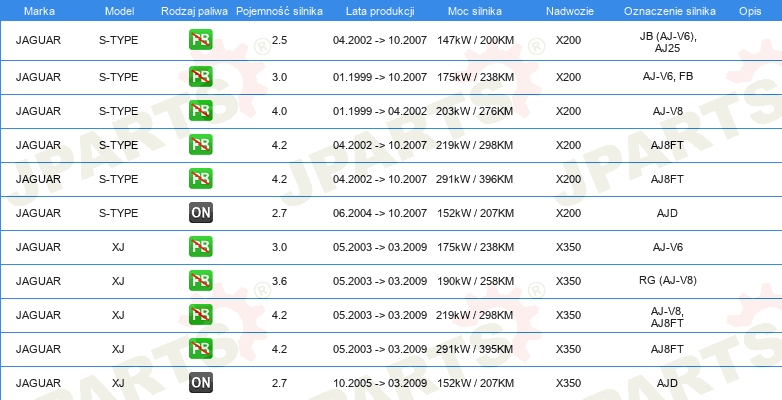Click the Nadwozie column header
Screen dimensions: 782x400
(x=568, y=11)
